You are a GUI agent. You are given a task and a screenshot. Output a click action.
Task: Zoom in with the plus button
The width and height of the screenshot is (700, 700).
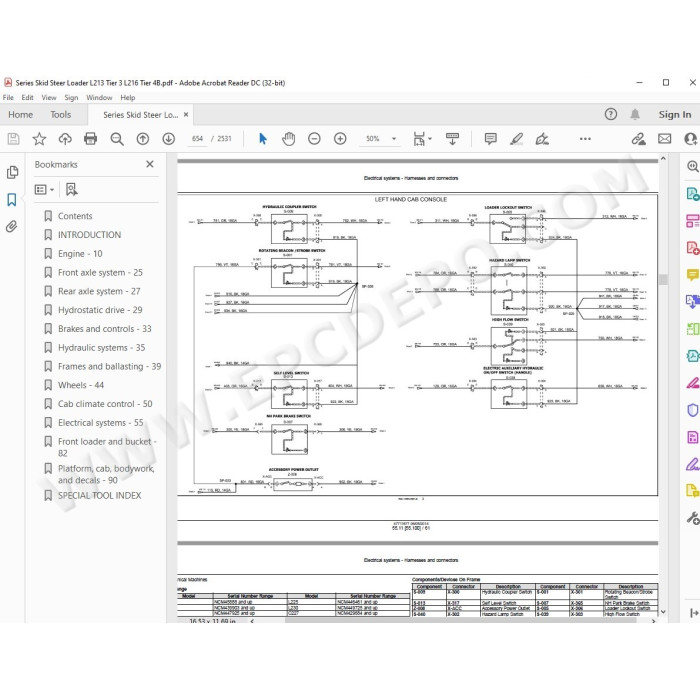[x=340, y=139]
